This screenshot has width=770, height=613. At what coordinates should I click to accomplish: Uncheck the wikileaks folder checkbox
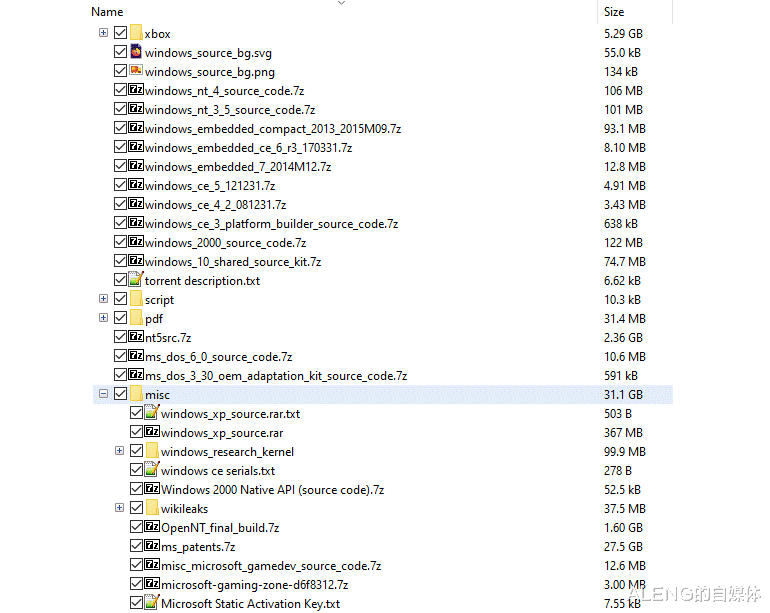137,508
